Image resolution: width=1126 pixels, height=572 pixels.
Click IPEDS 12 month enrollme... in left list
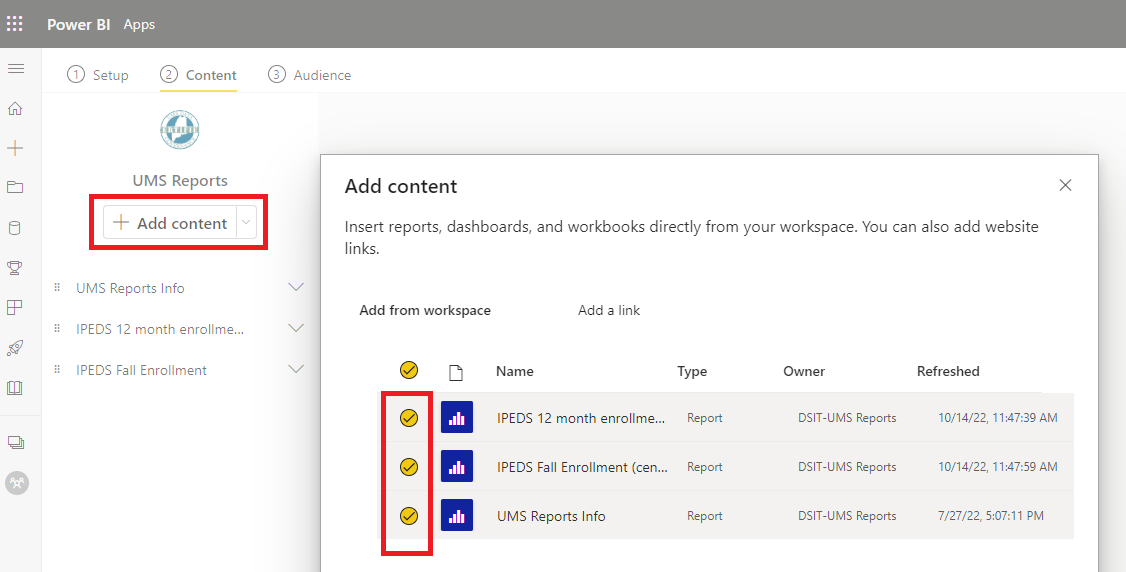pyautogui.click(x=160, y=329)
